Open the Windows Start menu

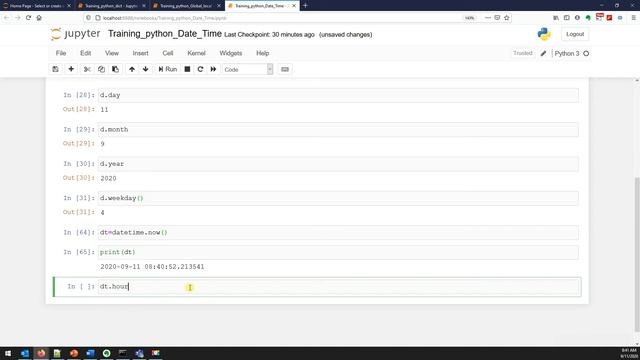tap(8, 353)
